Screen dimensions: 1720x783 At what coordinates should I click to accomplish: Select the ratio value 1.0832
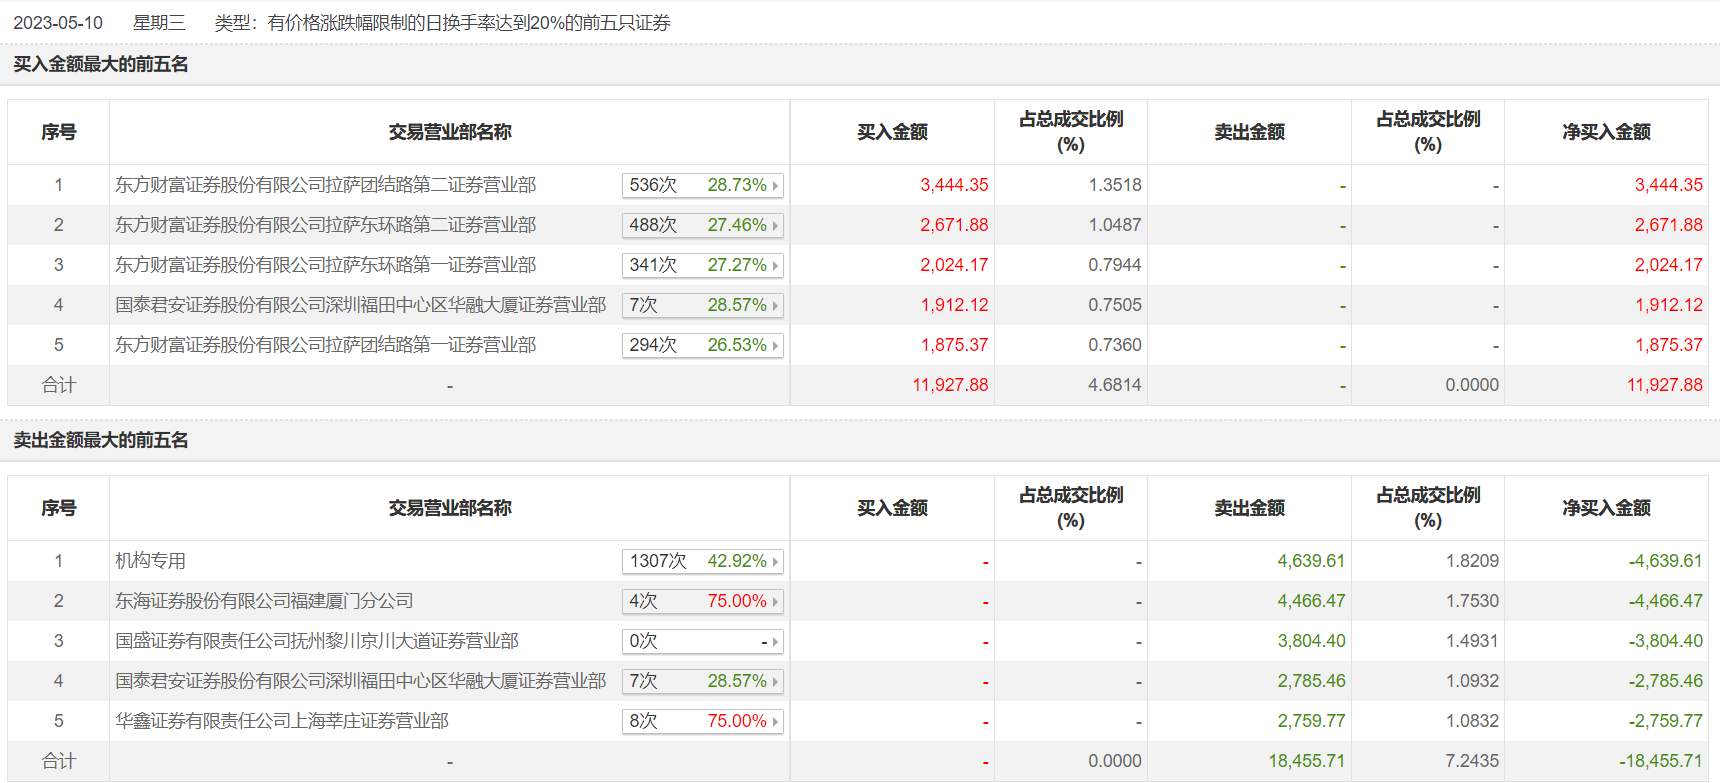tap(1472, 721)
